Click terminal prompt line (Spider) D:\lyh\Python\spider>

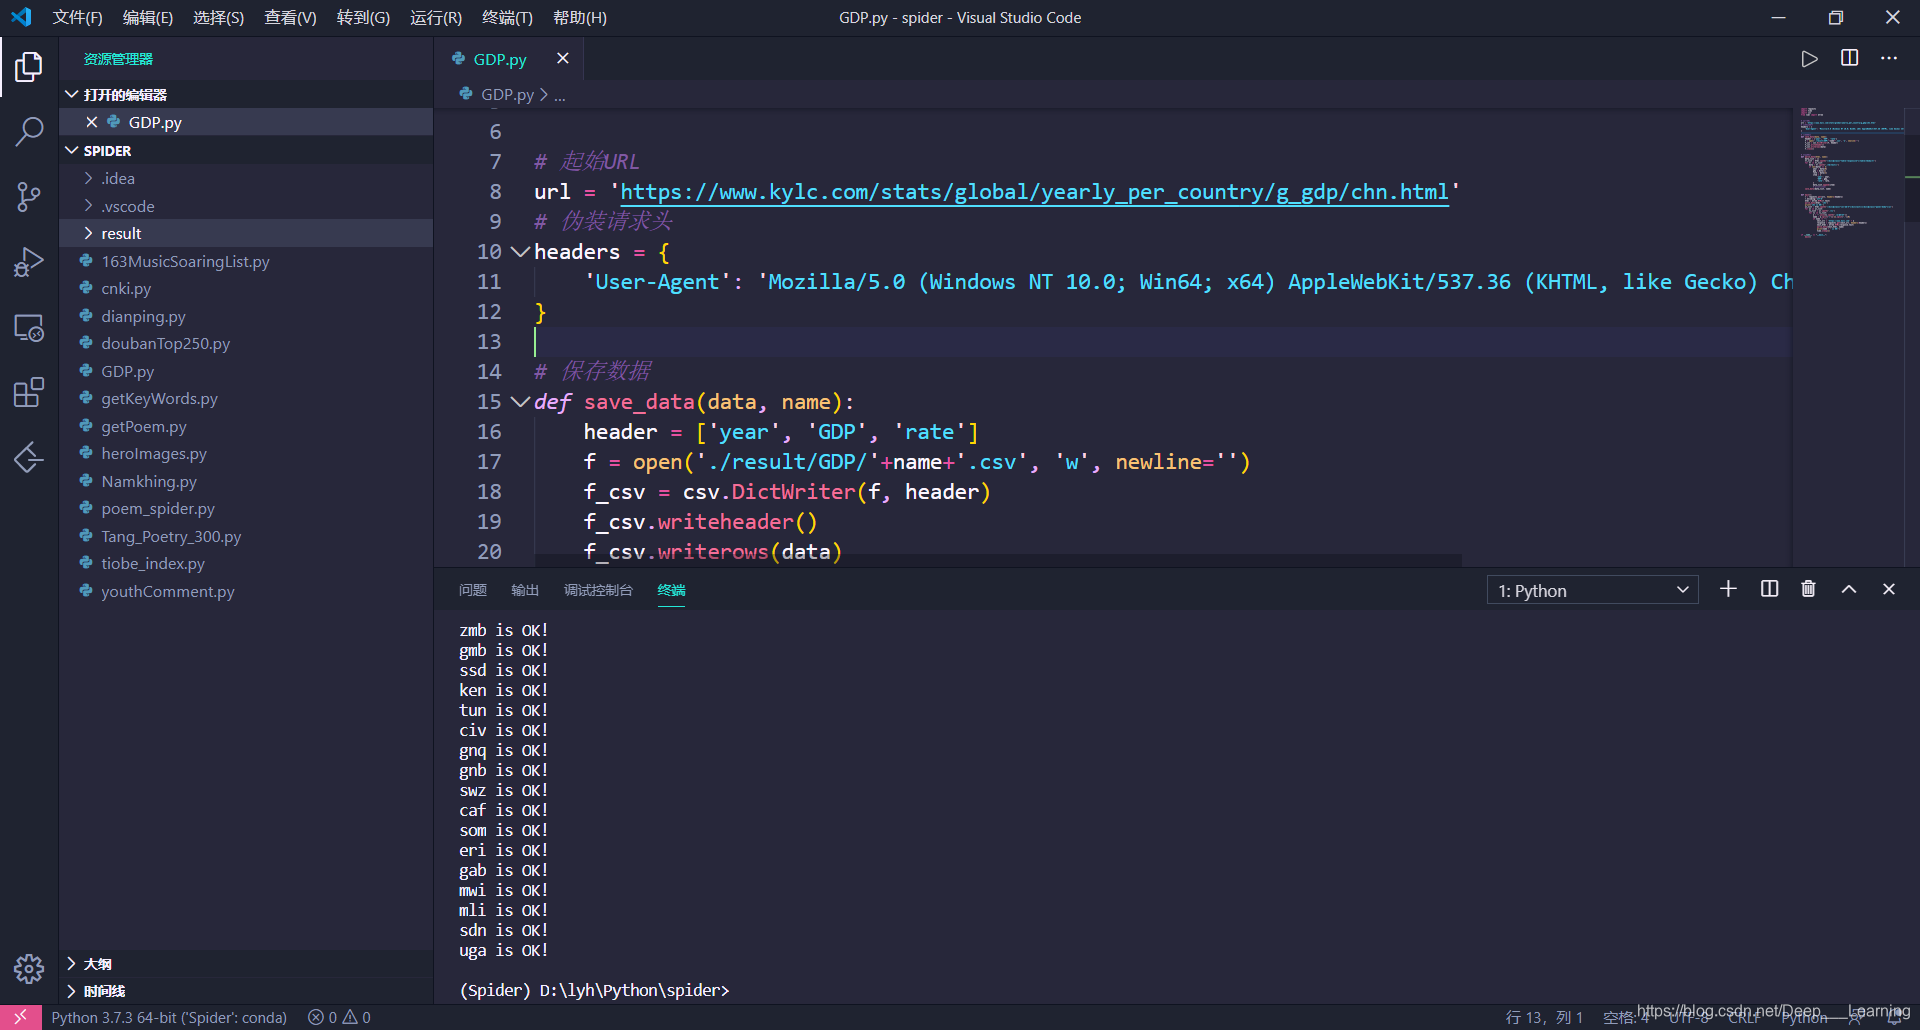pos(594,990)
